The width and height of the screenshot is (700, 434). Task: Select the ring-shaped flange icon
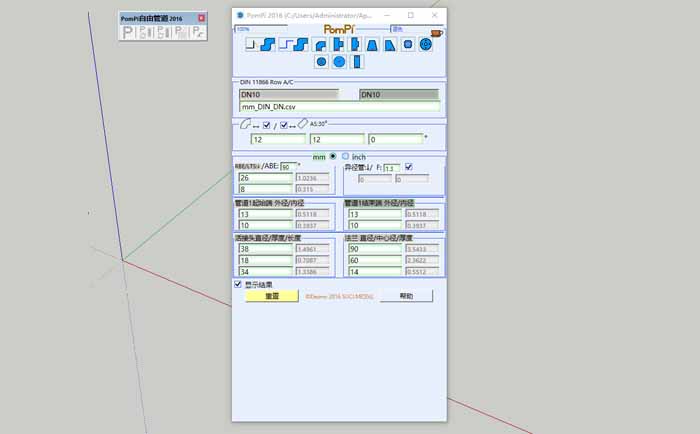426,45
